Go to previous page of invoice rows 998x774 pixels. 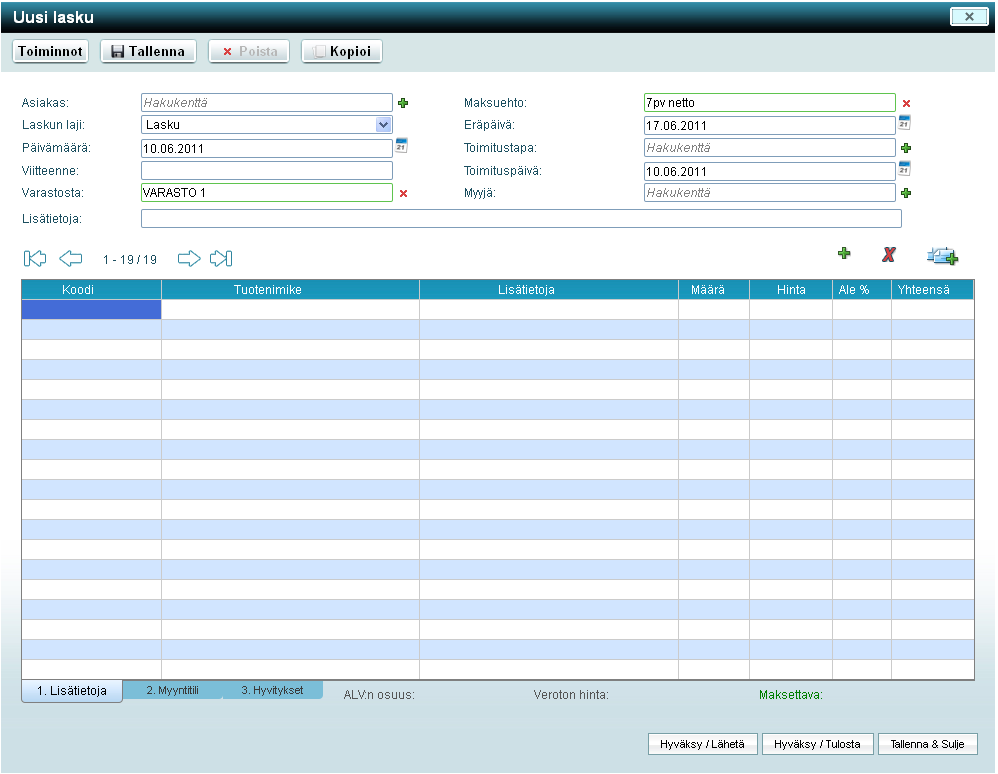pos(71,258)
